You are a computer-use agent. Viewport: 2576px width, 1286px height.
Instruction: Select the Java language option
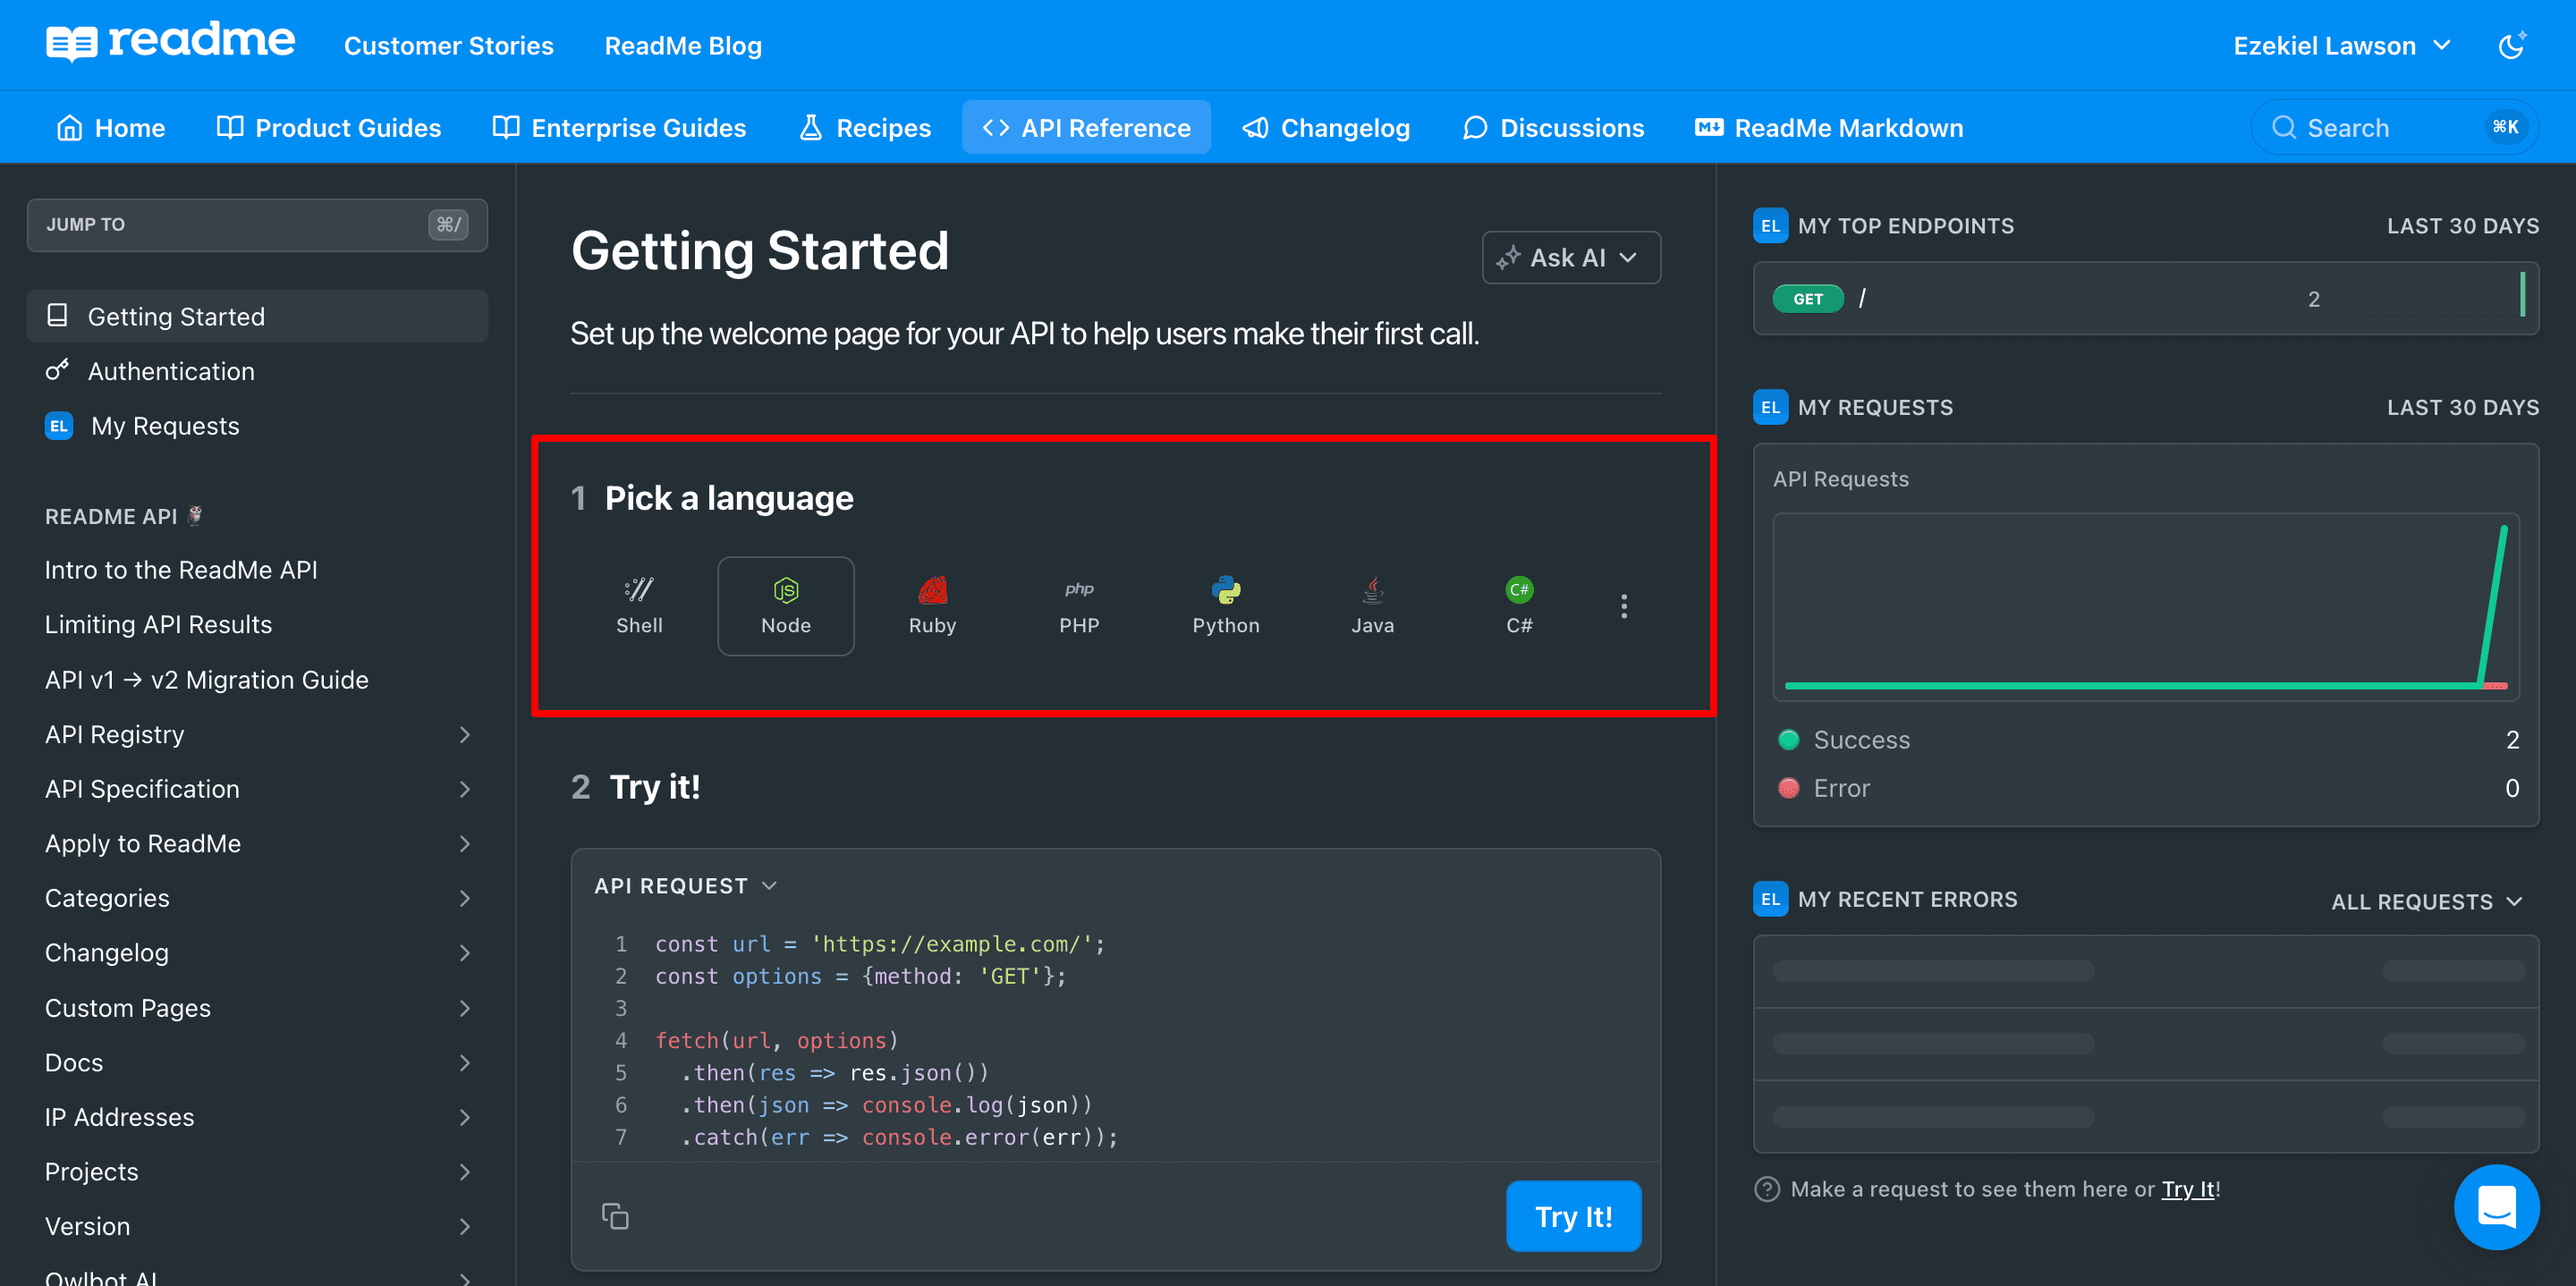click(1372, 606)
